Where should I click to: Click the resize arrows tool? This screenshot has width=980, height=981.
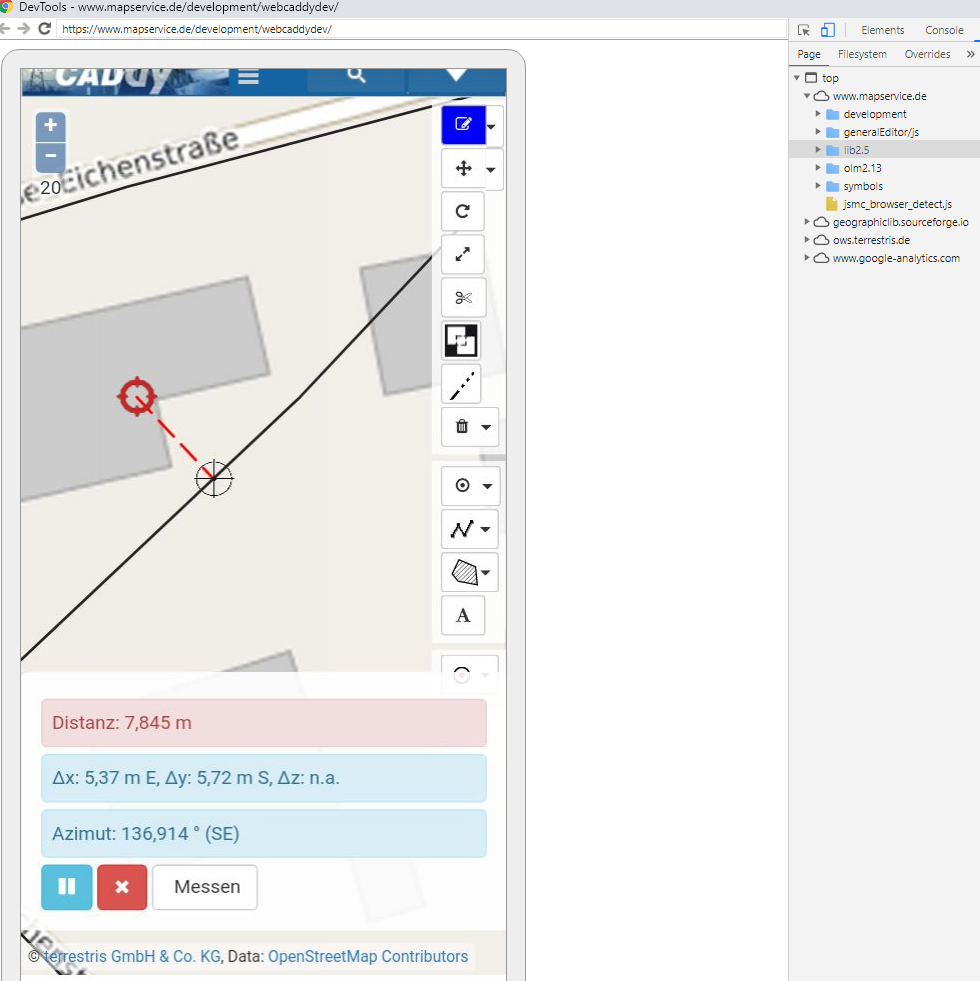[x=463, y=255]
